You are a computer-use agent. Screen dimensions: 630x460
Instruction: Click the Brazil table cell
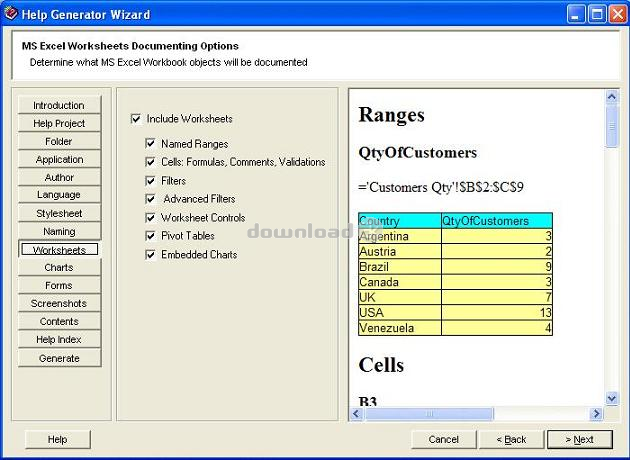(x=400, y=267)
